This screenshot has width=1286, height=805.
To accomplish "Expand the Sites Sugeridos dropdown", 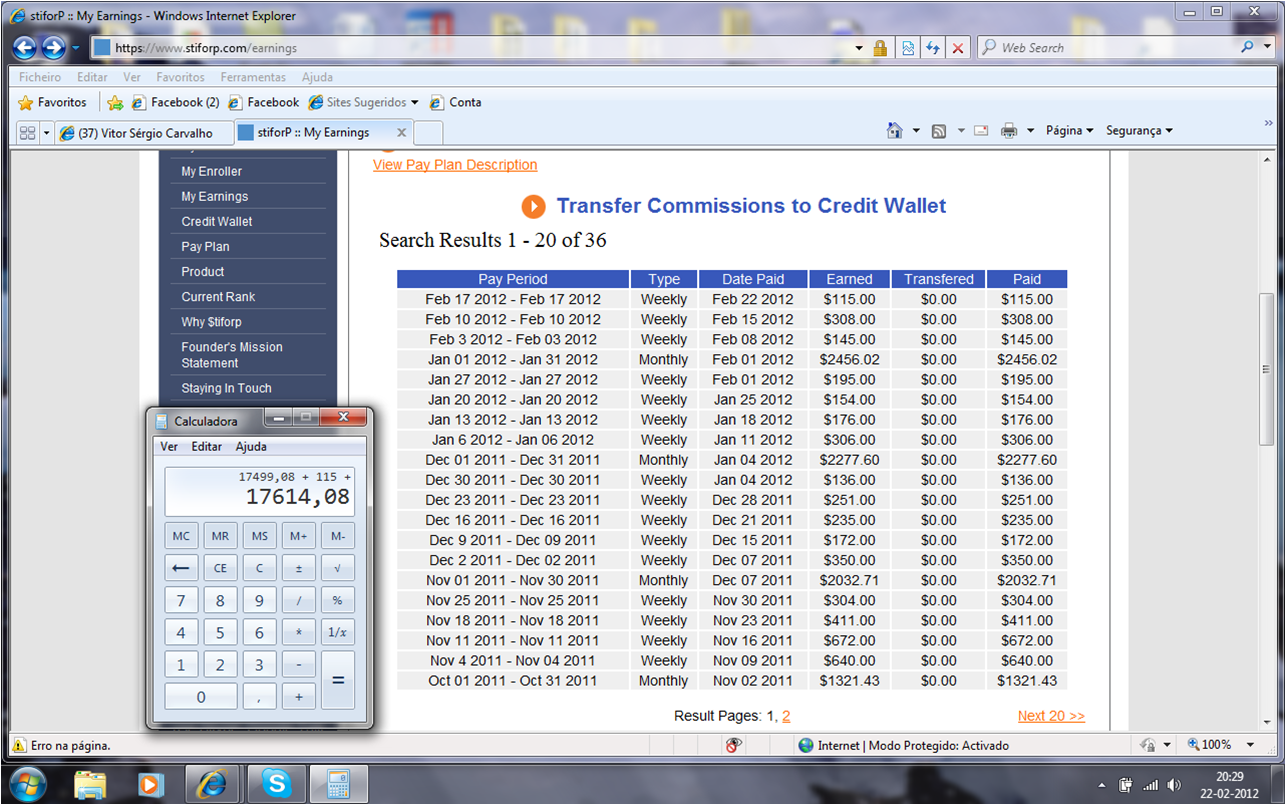I will tap(414, 102).
